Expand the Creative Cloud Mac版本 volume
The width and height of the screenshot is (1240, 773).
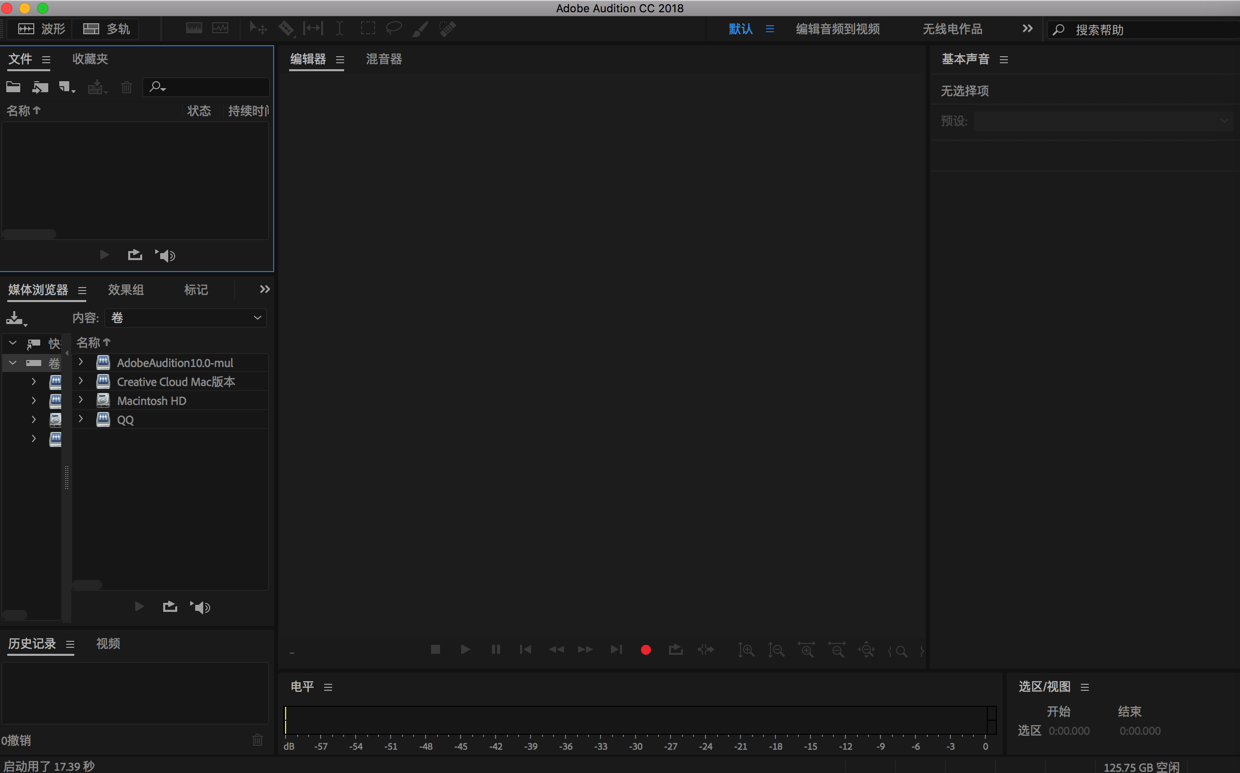(x=81, y=381)
